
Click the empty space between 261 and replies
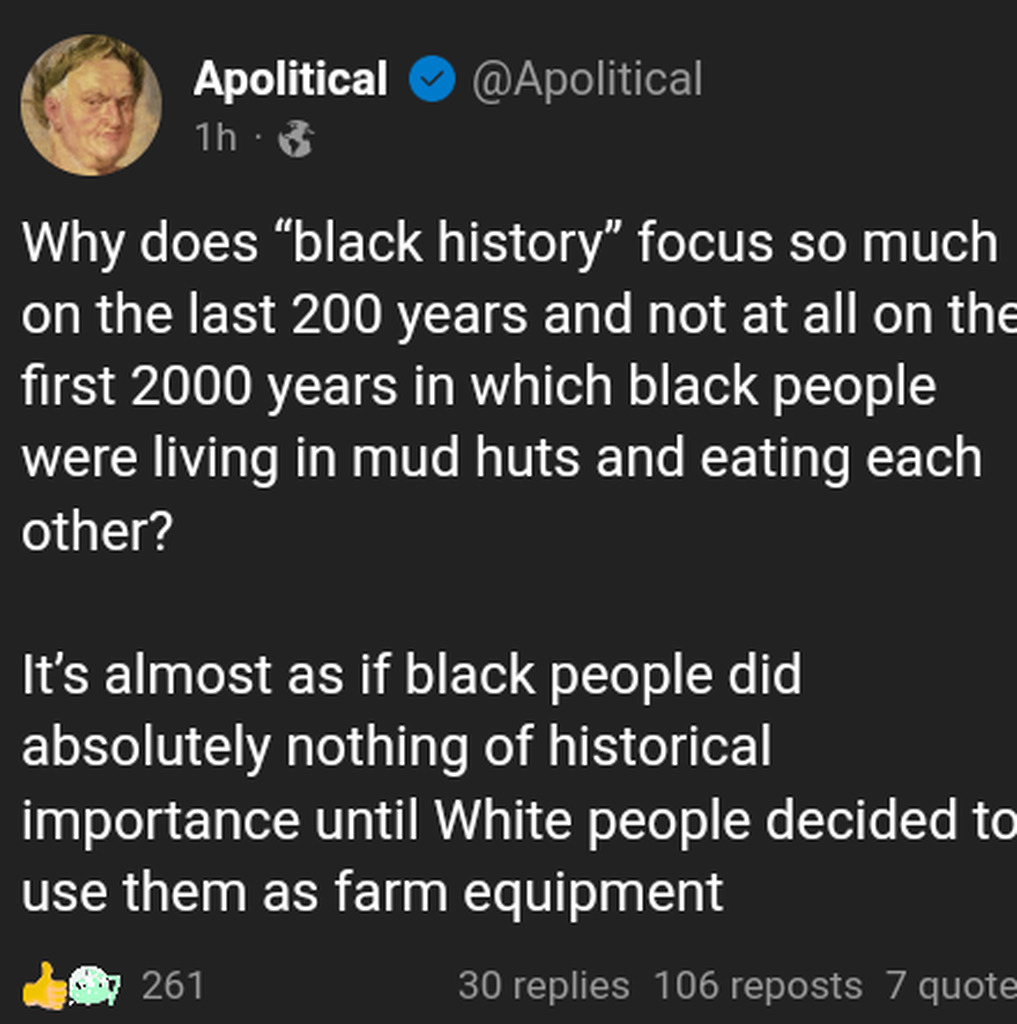click(x=330, y=986)
